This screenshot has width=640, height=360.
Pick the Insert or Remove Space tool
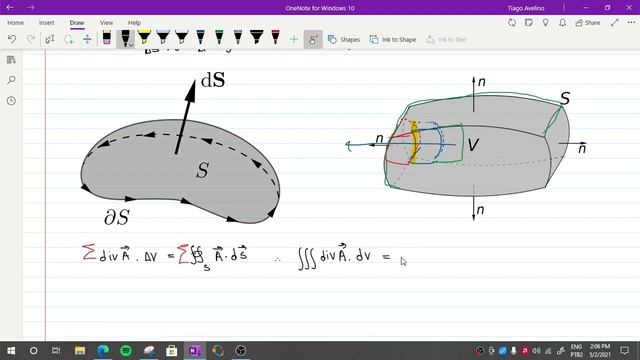point(87,39)
